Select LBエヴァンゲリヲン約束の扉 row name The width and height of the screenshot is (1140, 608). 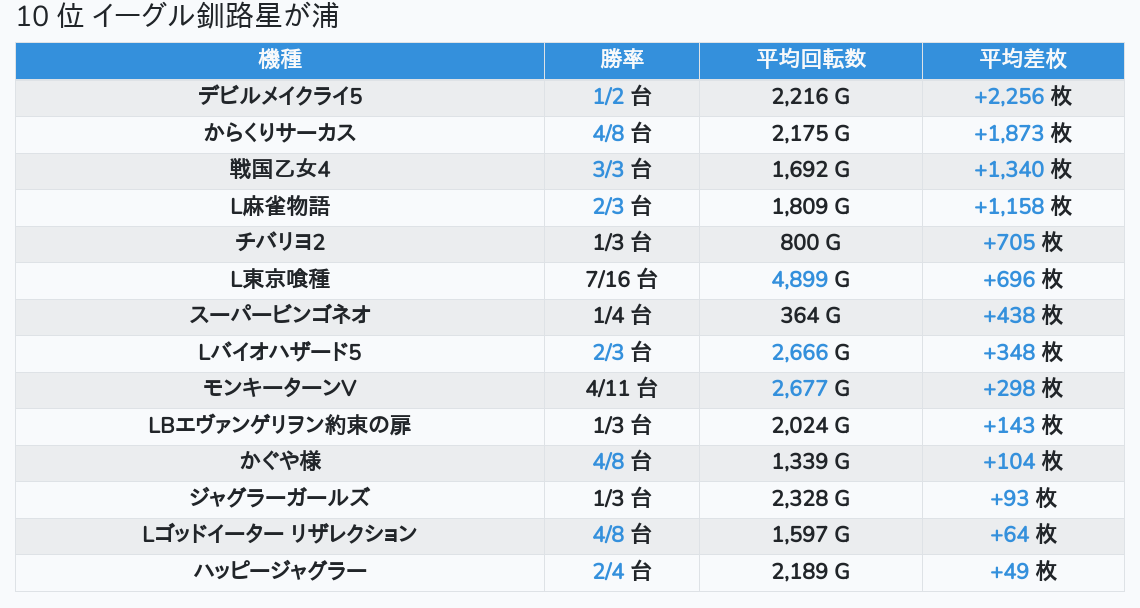pos(280,425)
